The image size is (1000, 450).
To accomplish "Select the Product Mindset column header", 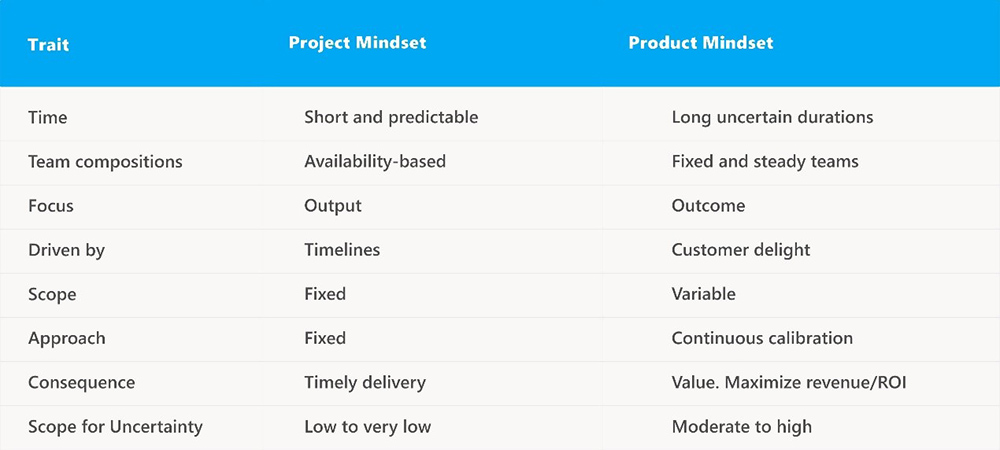I will pos(701,43).
